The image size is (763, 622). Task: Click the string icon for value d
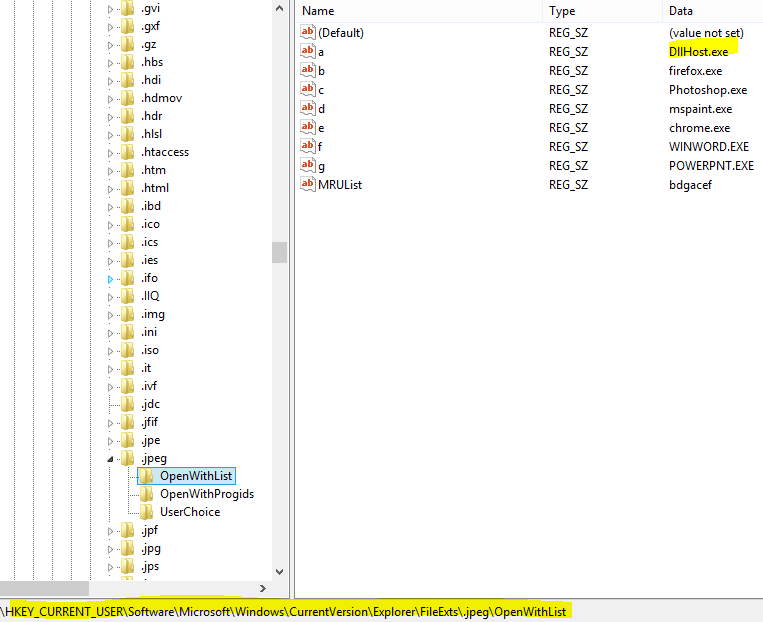[308, 108]
